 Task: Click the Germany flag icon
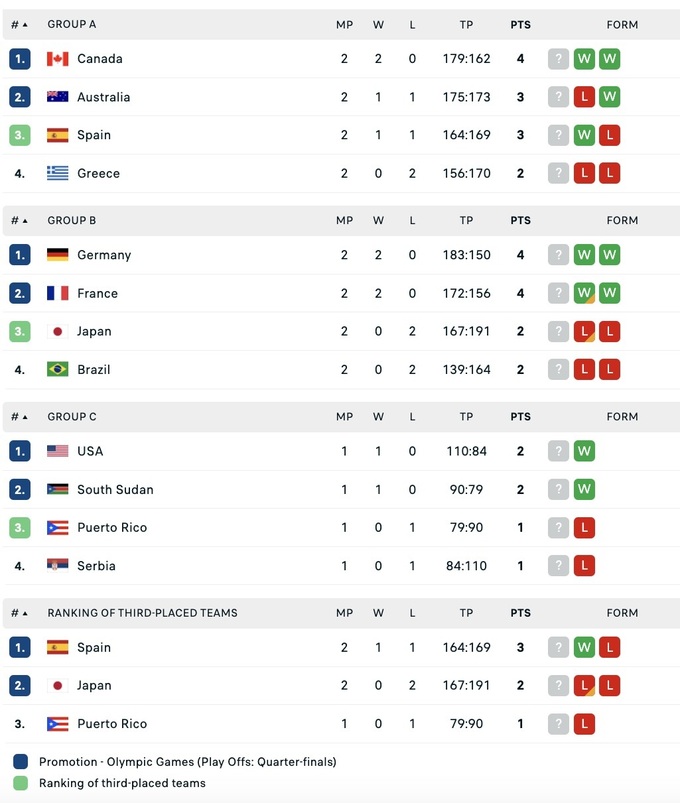(x=57, y=255)
